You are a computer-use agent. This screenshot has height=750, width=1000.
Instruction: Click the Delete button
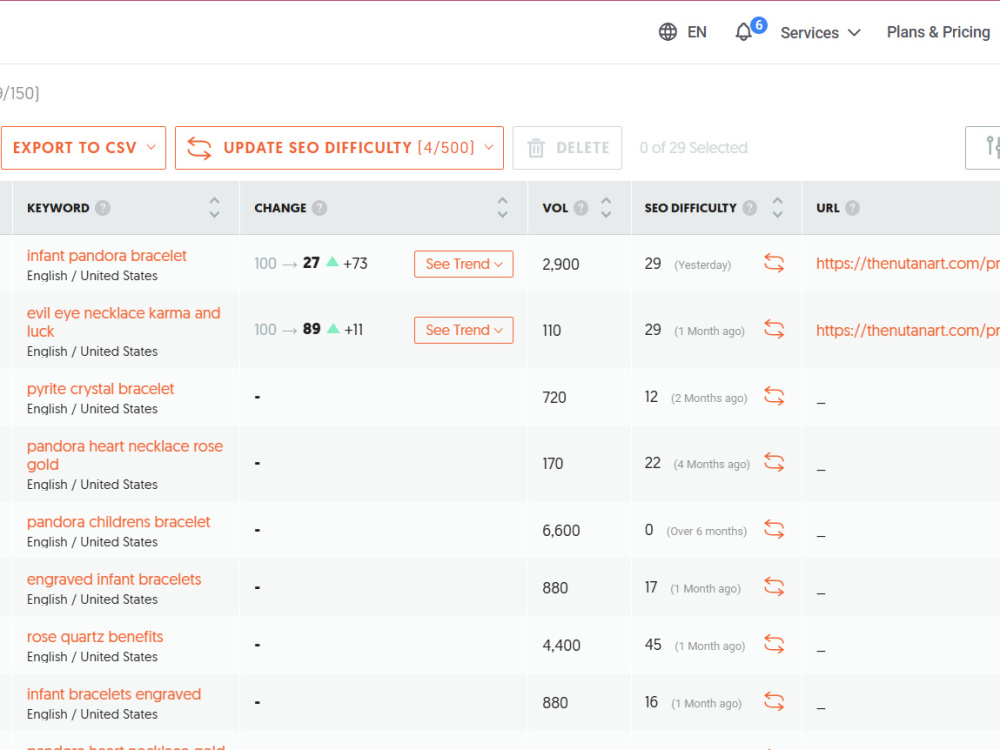pos(567,148)
